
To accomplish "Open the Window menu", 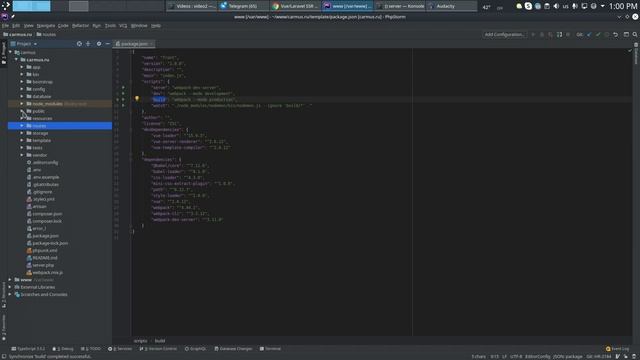I will [x=139, y=26].
